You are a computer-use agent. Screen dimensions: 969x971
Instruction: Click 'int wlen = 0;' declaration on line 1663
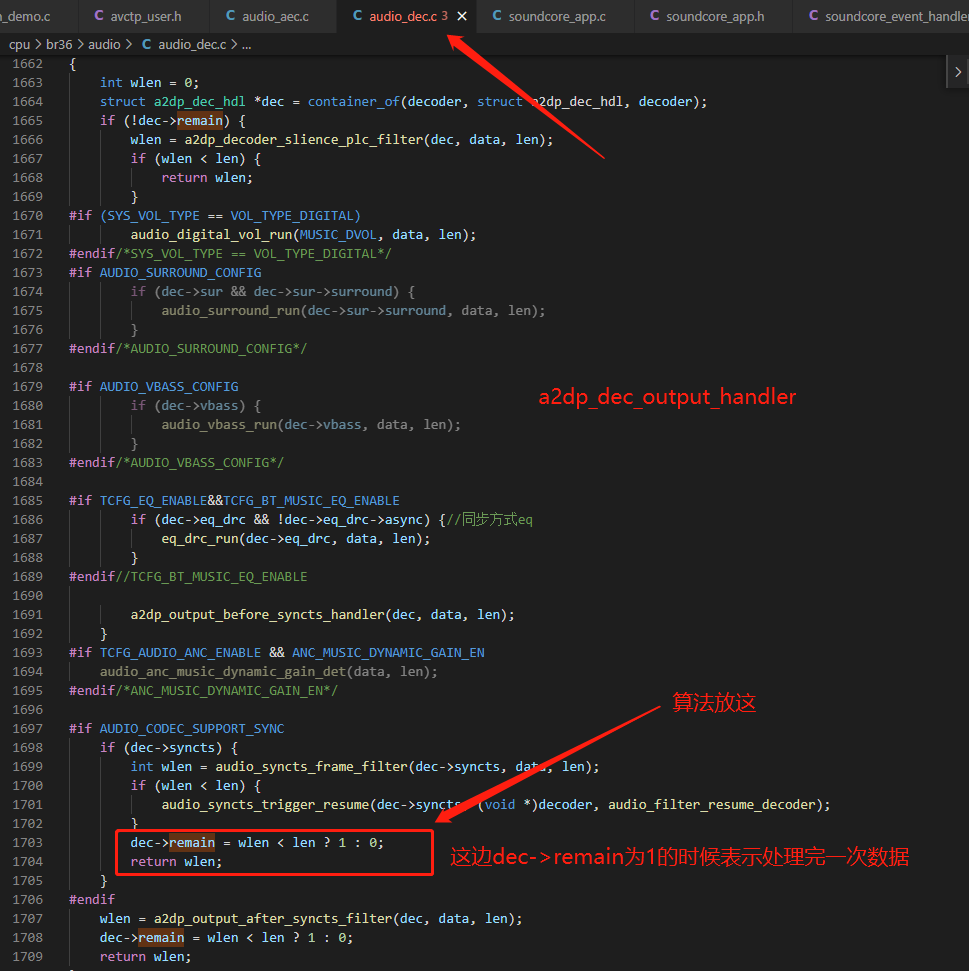tap(149, 83)
